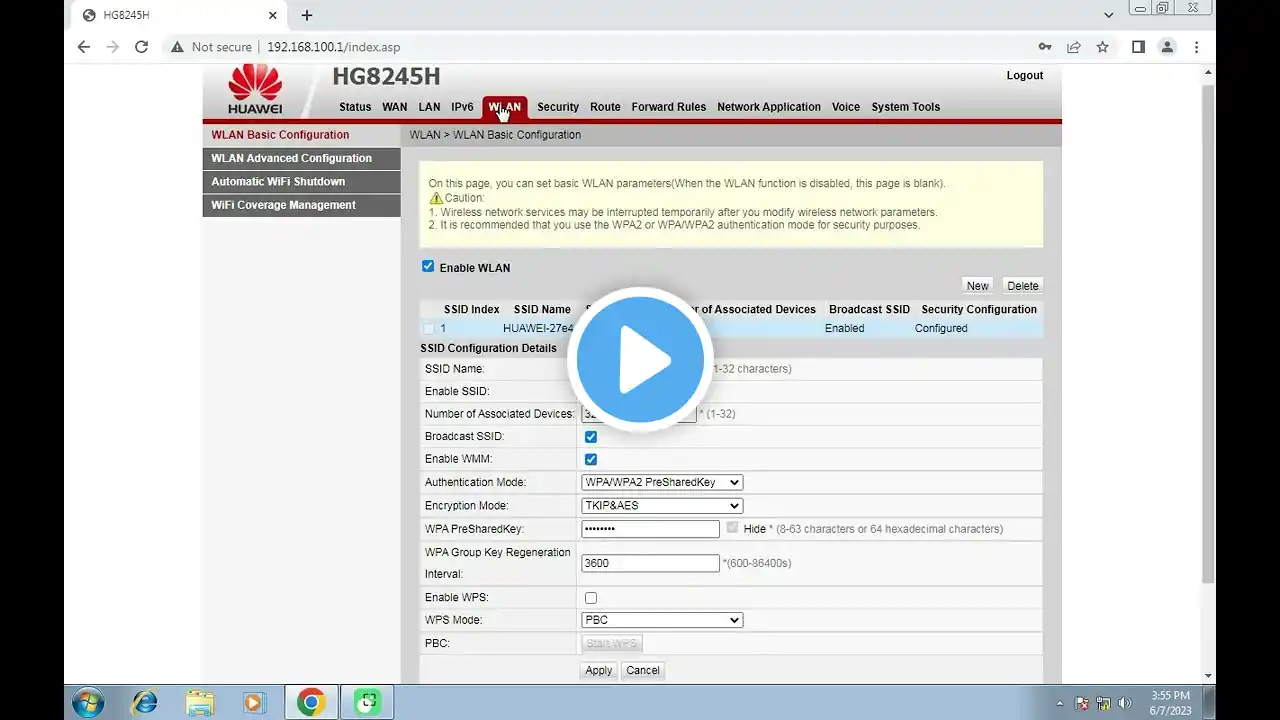Click the network tray icon

point(1104,704)
